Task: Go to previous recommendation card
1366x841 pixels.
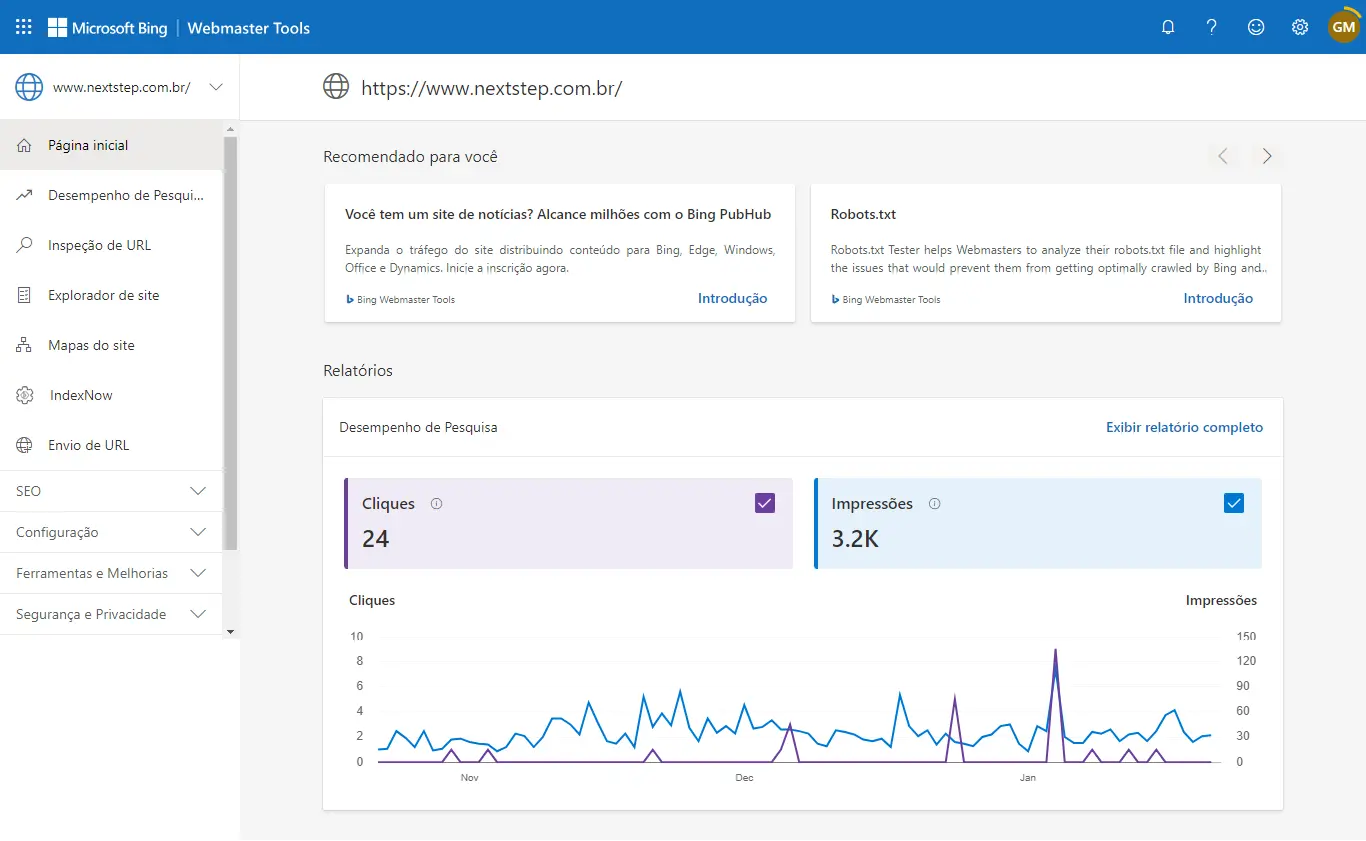Action: pos(1222,156)
